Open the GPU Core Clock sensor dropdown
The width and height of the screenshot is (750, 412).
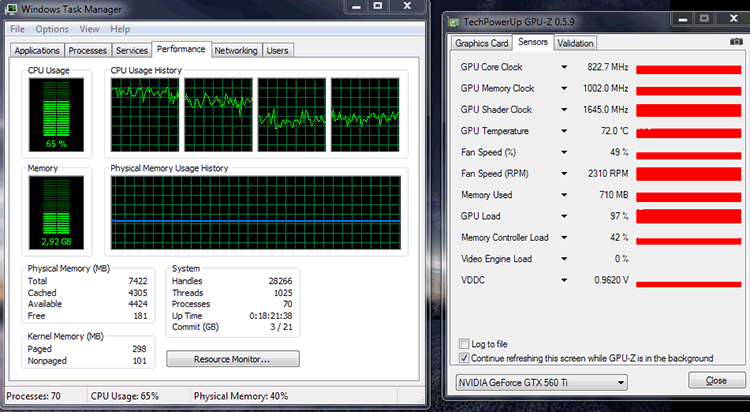564,67
